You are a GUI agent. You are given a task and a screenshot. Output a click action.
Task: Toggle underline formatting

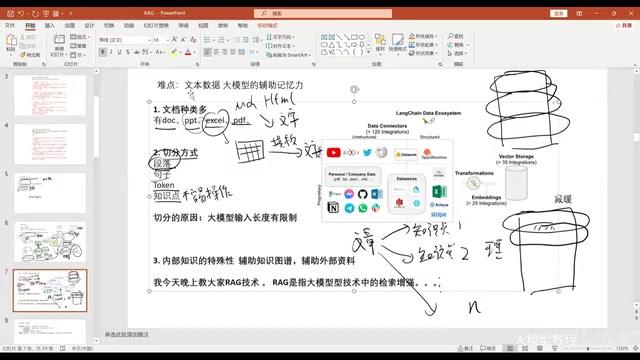pos(119,52)
